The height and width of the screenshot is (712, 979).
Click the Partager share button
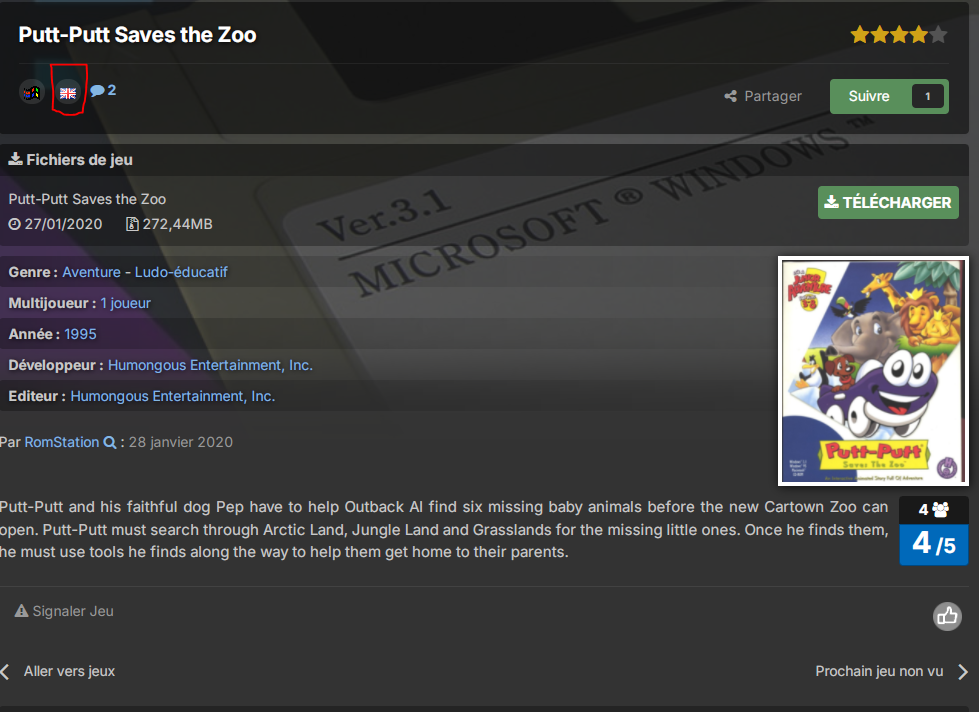763,96
